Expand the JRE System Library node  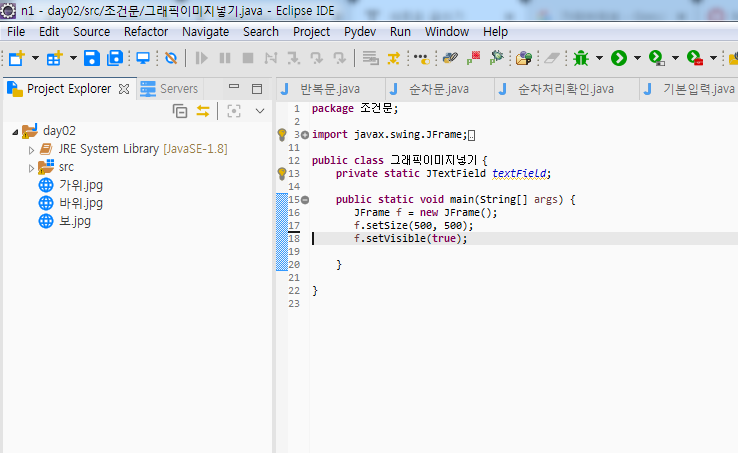pyautogui.click(x=31, y=150)
